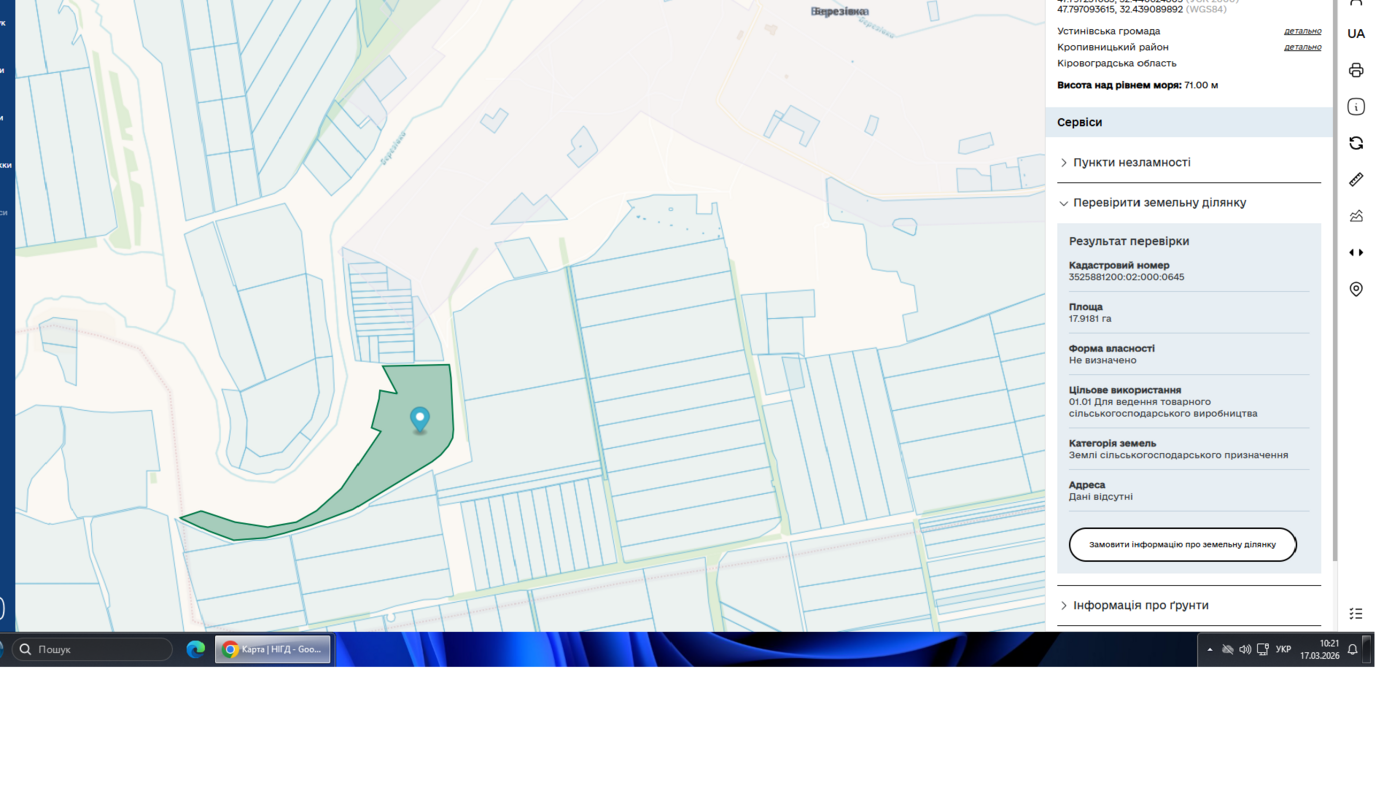Print the map with the printer icon
This screenshot has height=788, width=1400.
coord(1356,70)
